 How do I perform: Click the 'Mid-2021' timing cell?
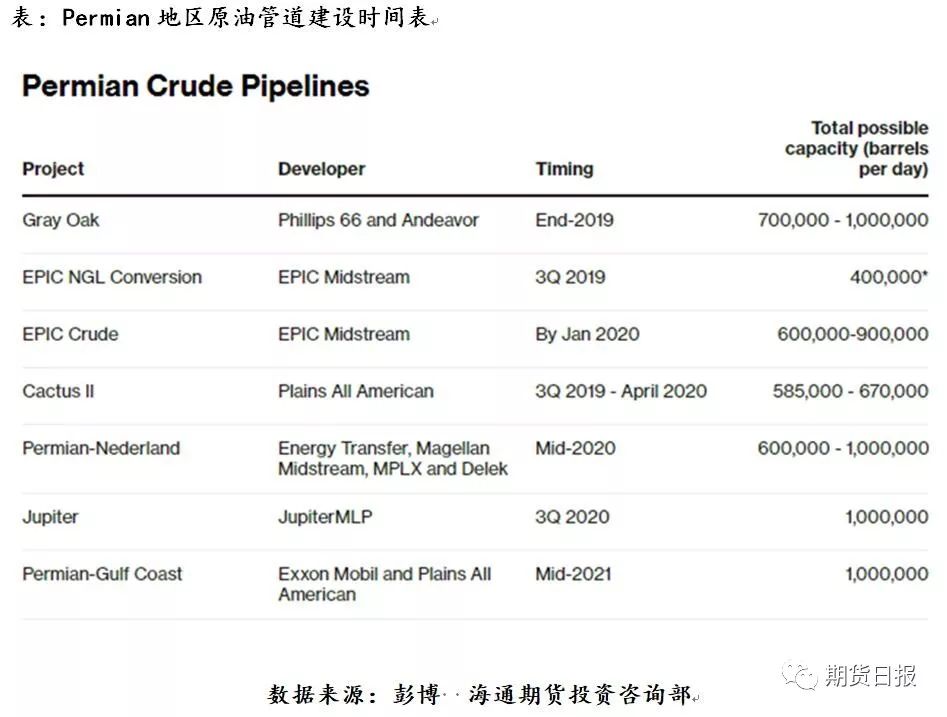[x=573, y=574]
